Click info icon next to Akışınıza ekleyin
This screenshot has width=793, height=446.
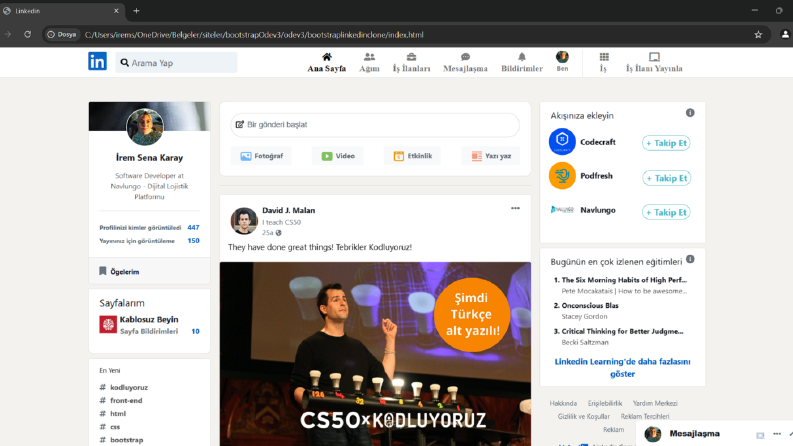click(690, 113)
